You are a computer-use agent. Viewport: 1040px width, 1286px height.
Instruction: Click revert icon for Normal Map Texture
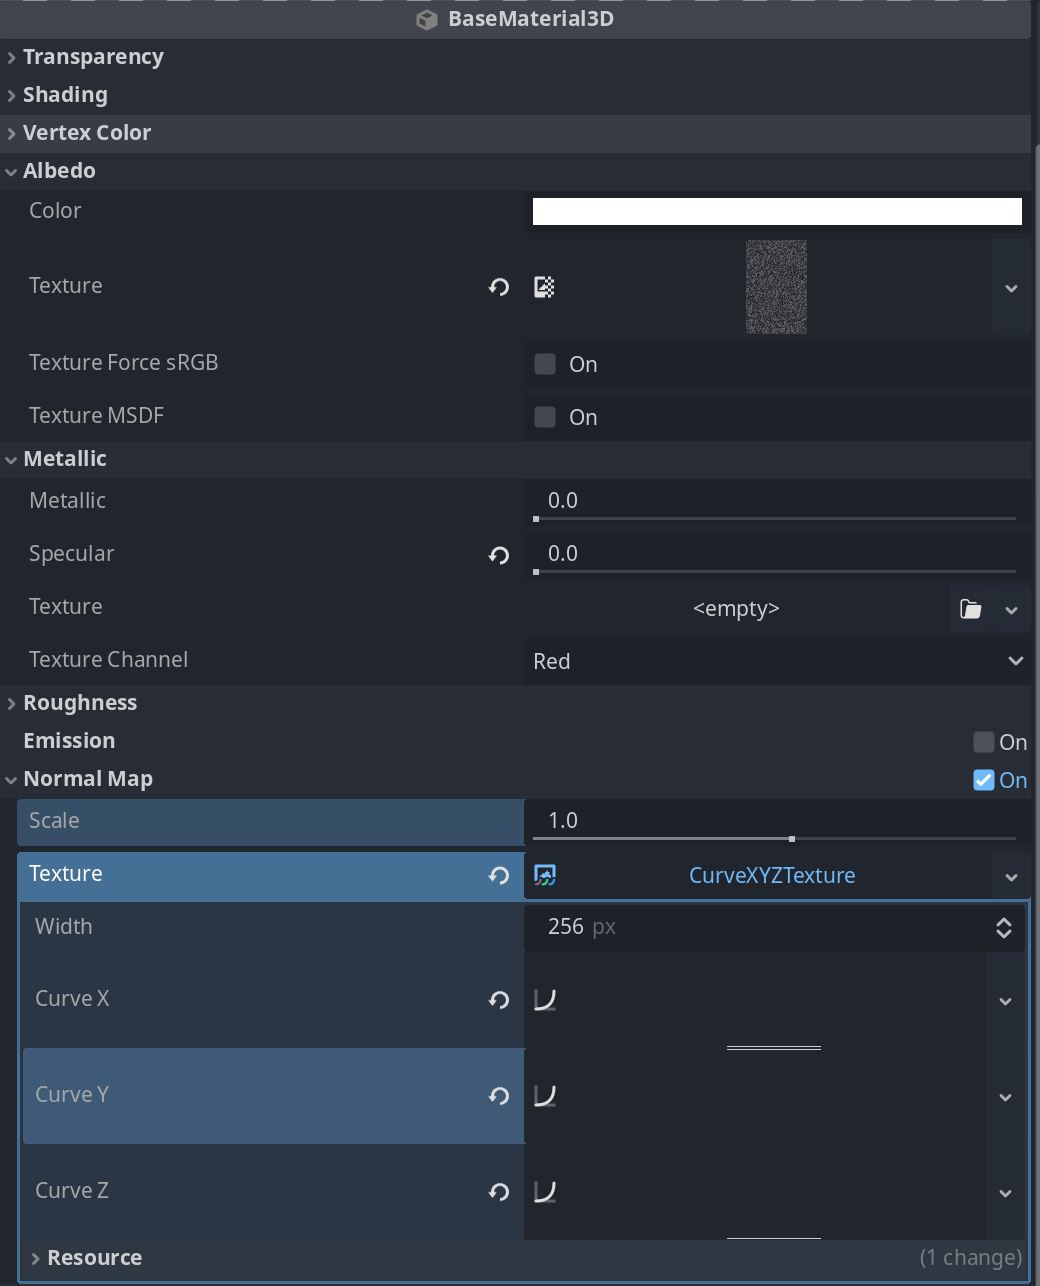coord(499,876)
